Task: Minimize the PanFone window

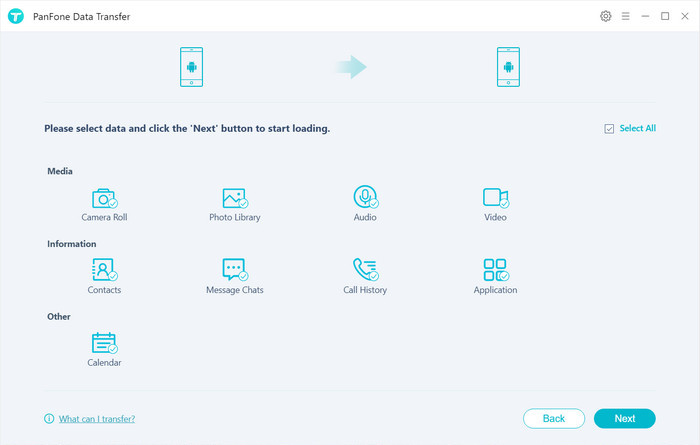Action: pos(645,16)
